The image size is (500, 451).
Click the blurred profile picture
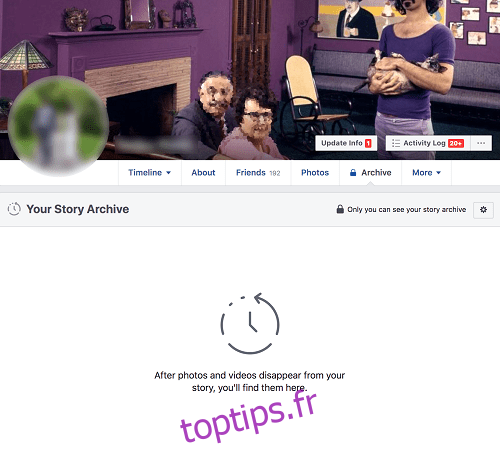coord(58,126)
